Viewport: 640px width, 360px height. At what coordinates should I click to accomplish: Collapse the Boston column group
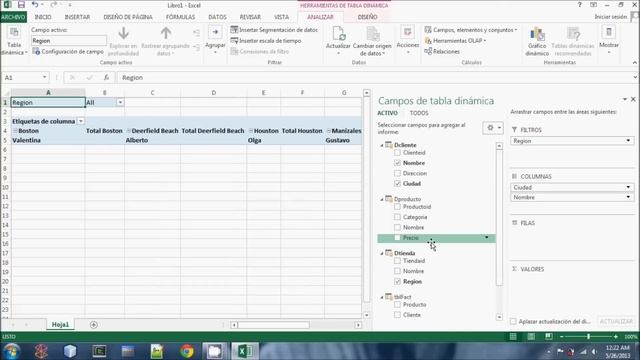click(x=16, y=131)
